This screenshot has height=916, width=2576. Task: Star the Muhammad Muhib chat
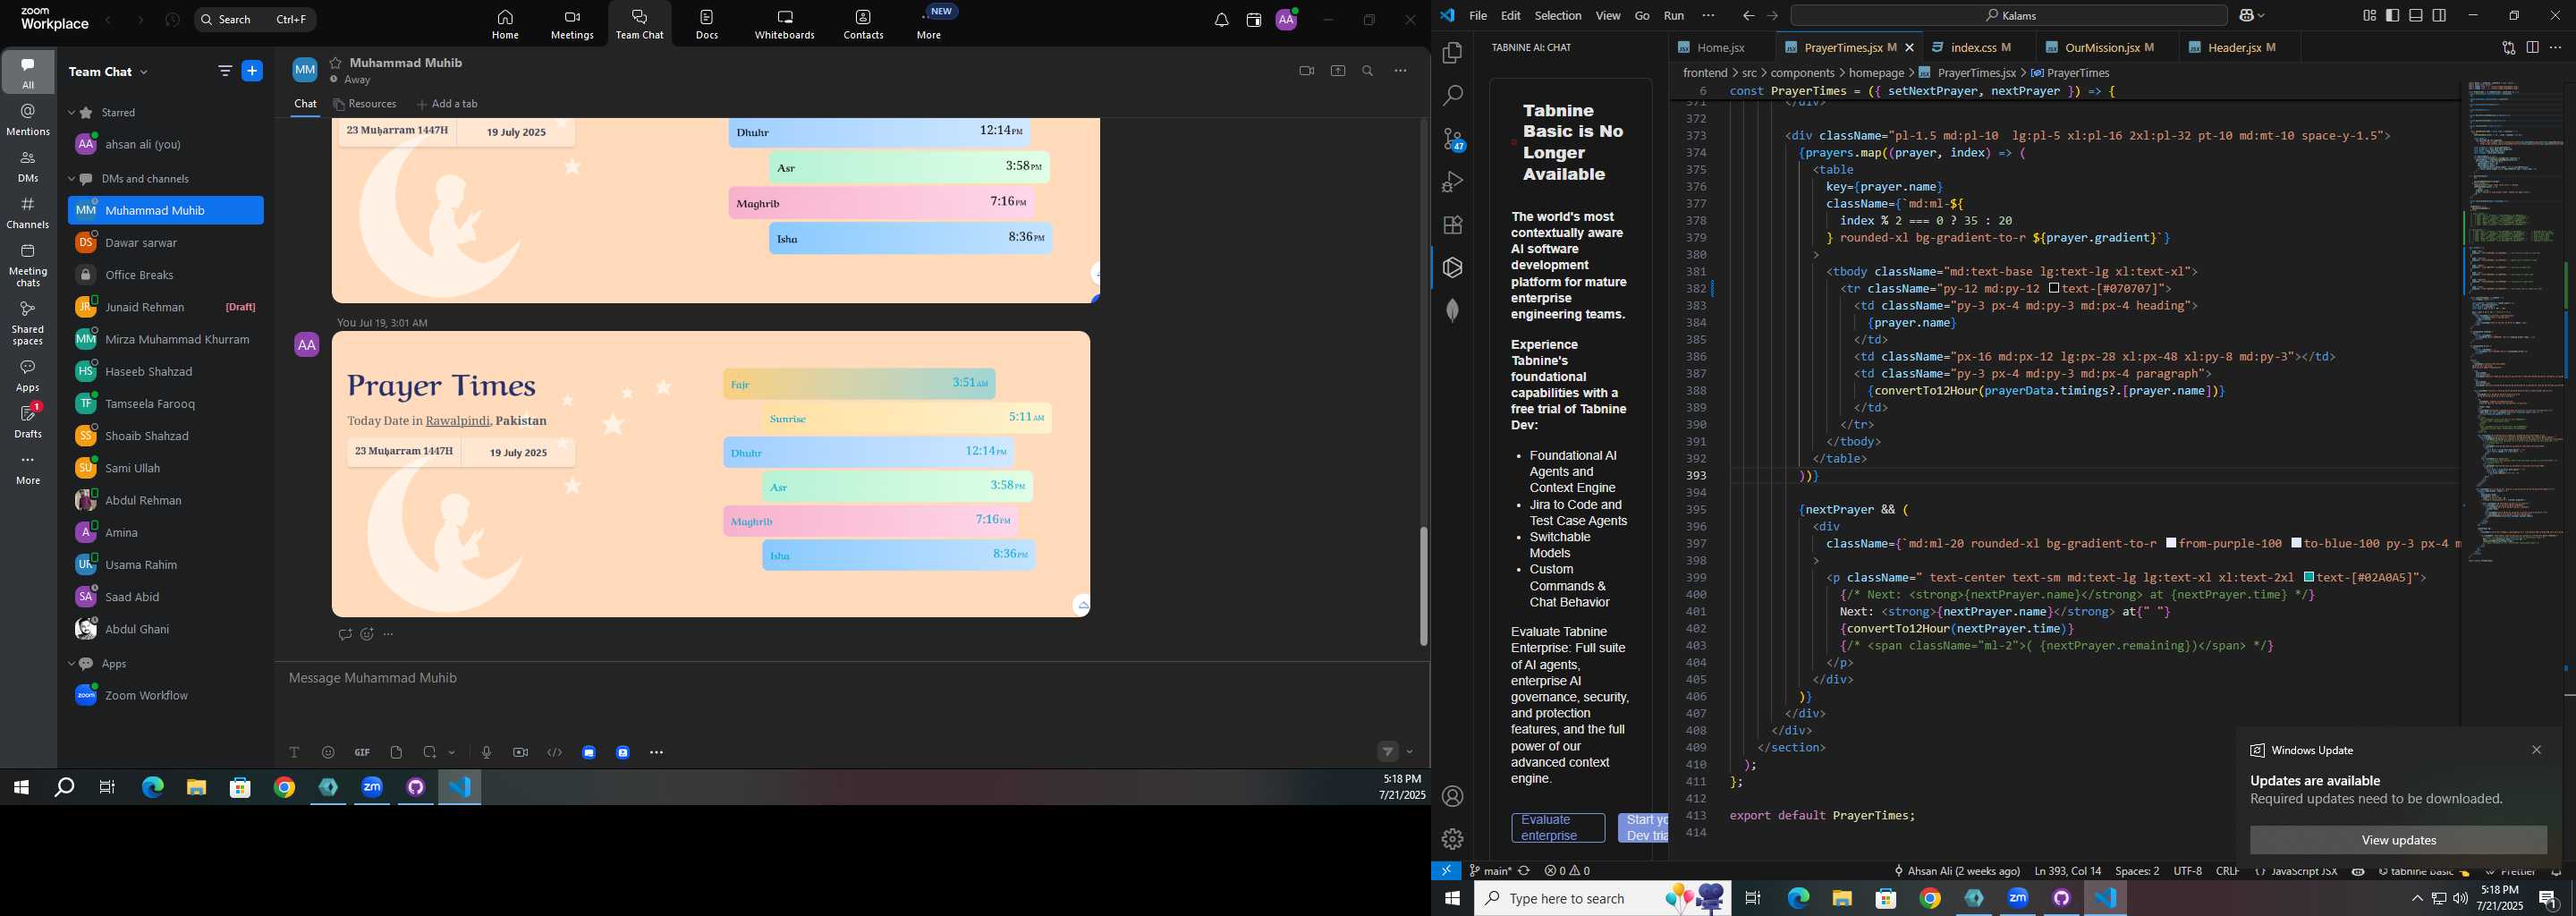[336, 63]
